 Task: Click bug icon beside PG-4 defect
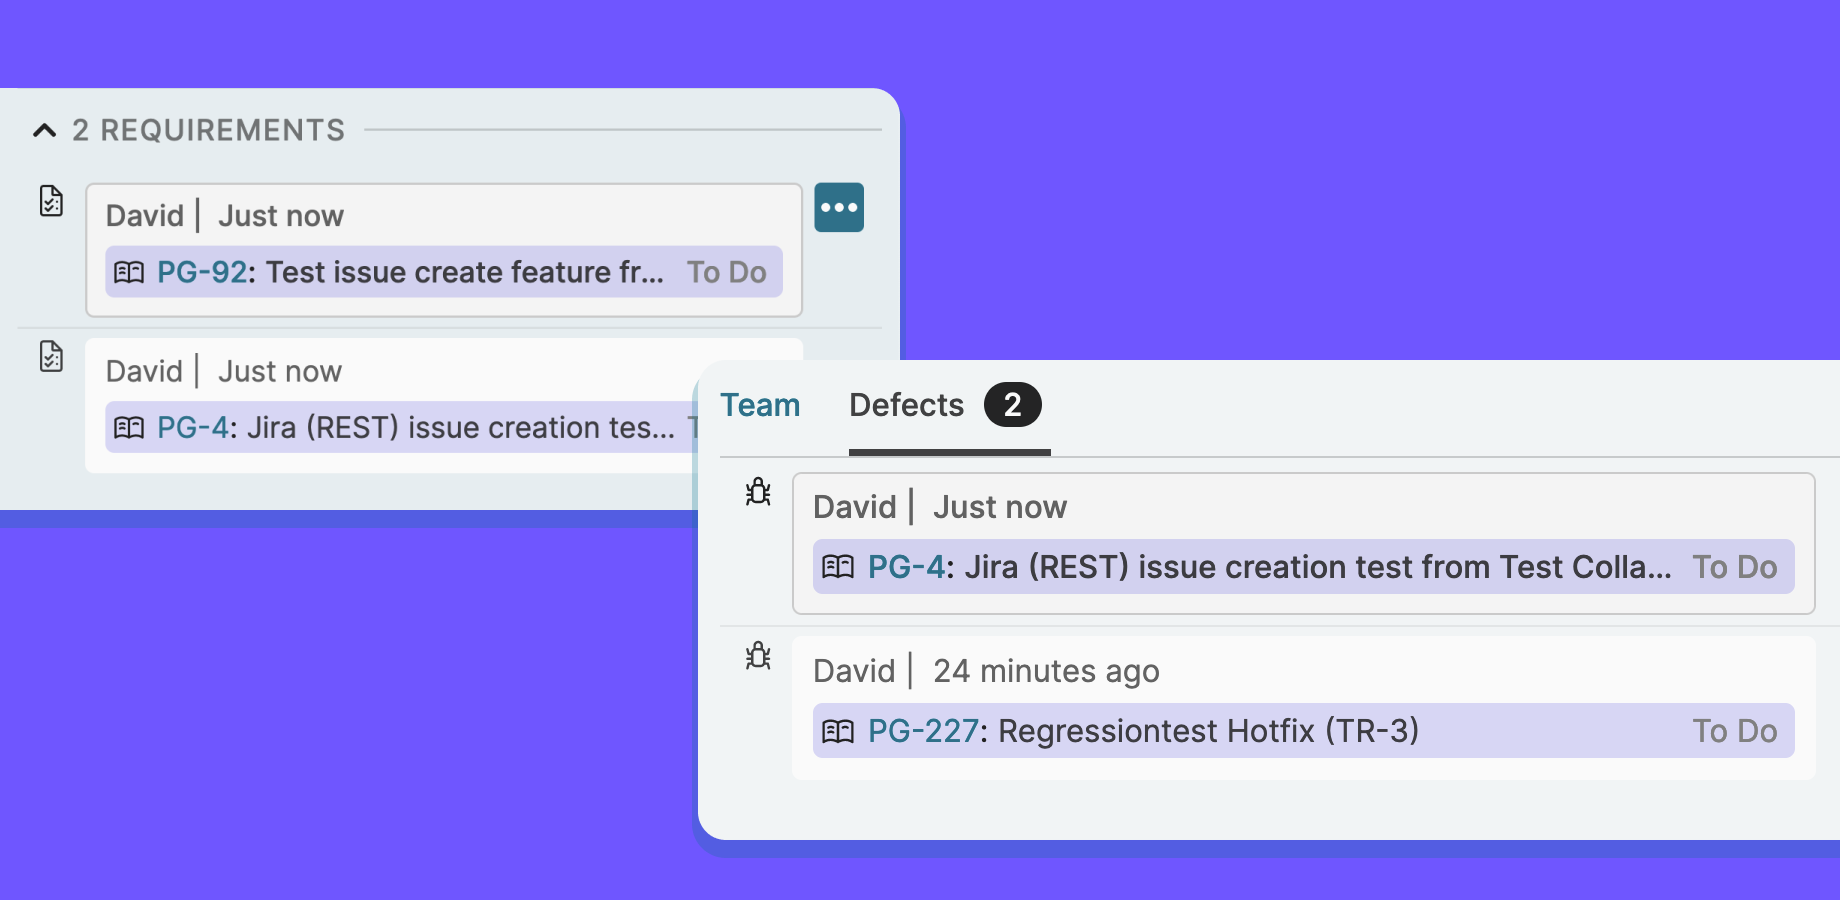[x=758, y=491]
